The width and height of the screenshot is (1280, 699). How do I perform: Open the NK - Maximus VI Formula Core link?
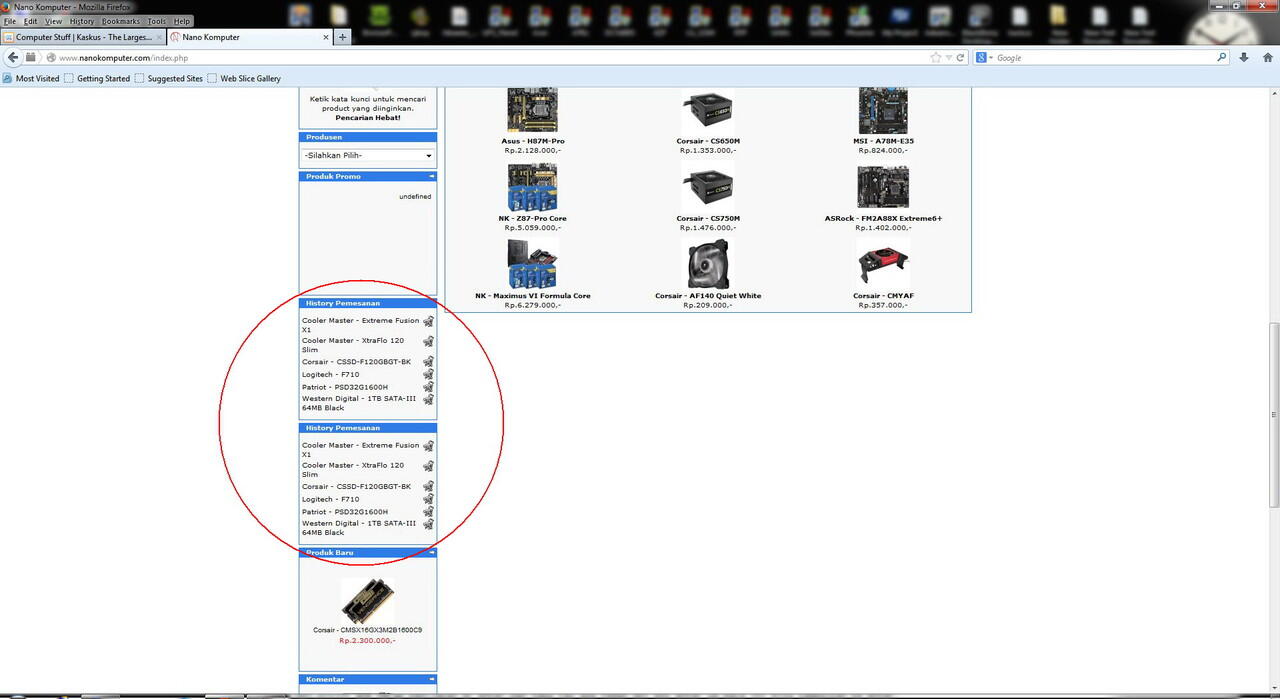(533, 296)
